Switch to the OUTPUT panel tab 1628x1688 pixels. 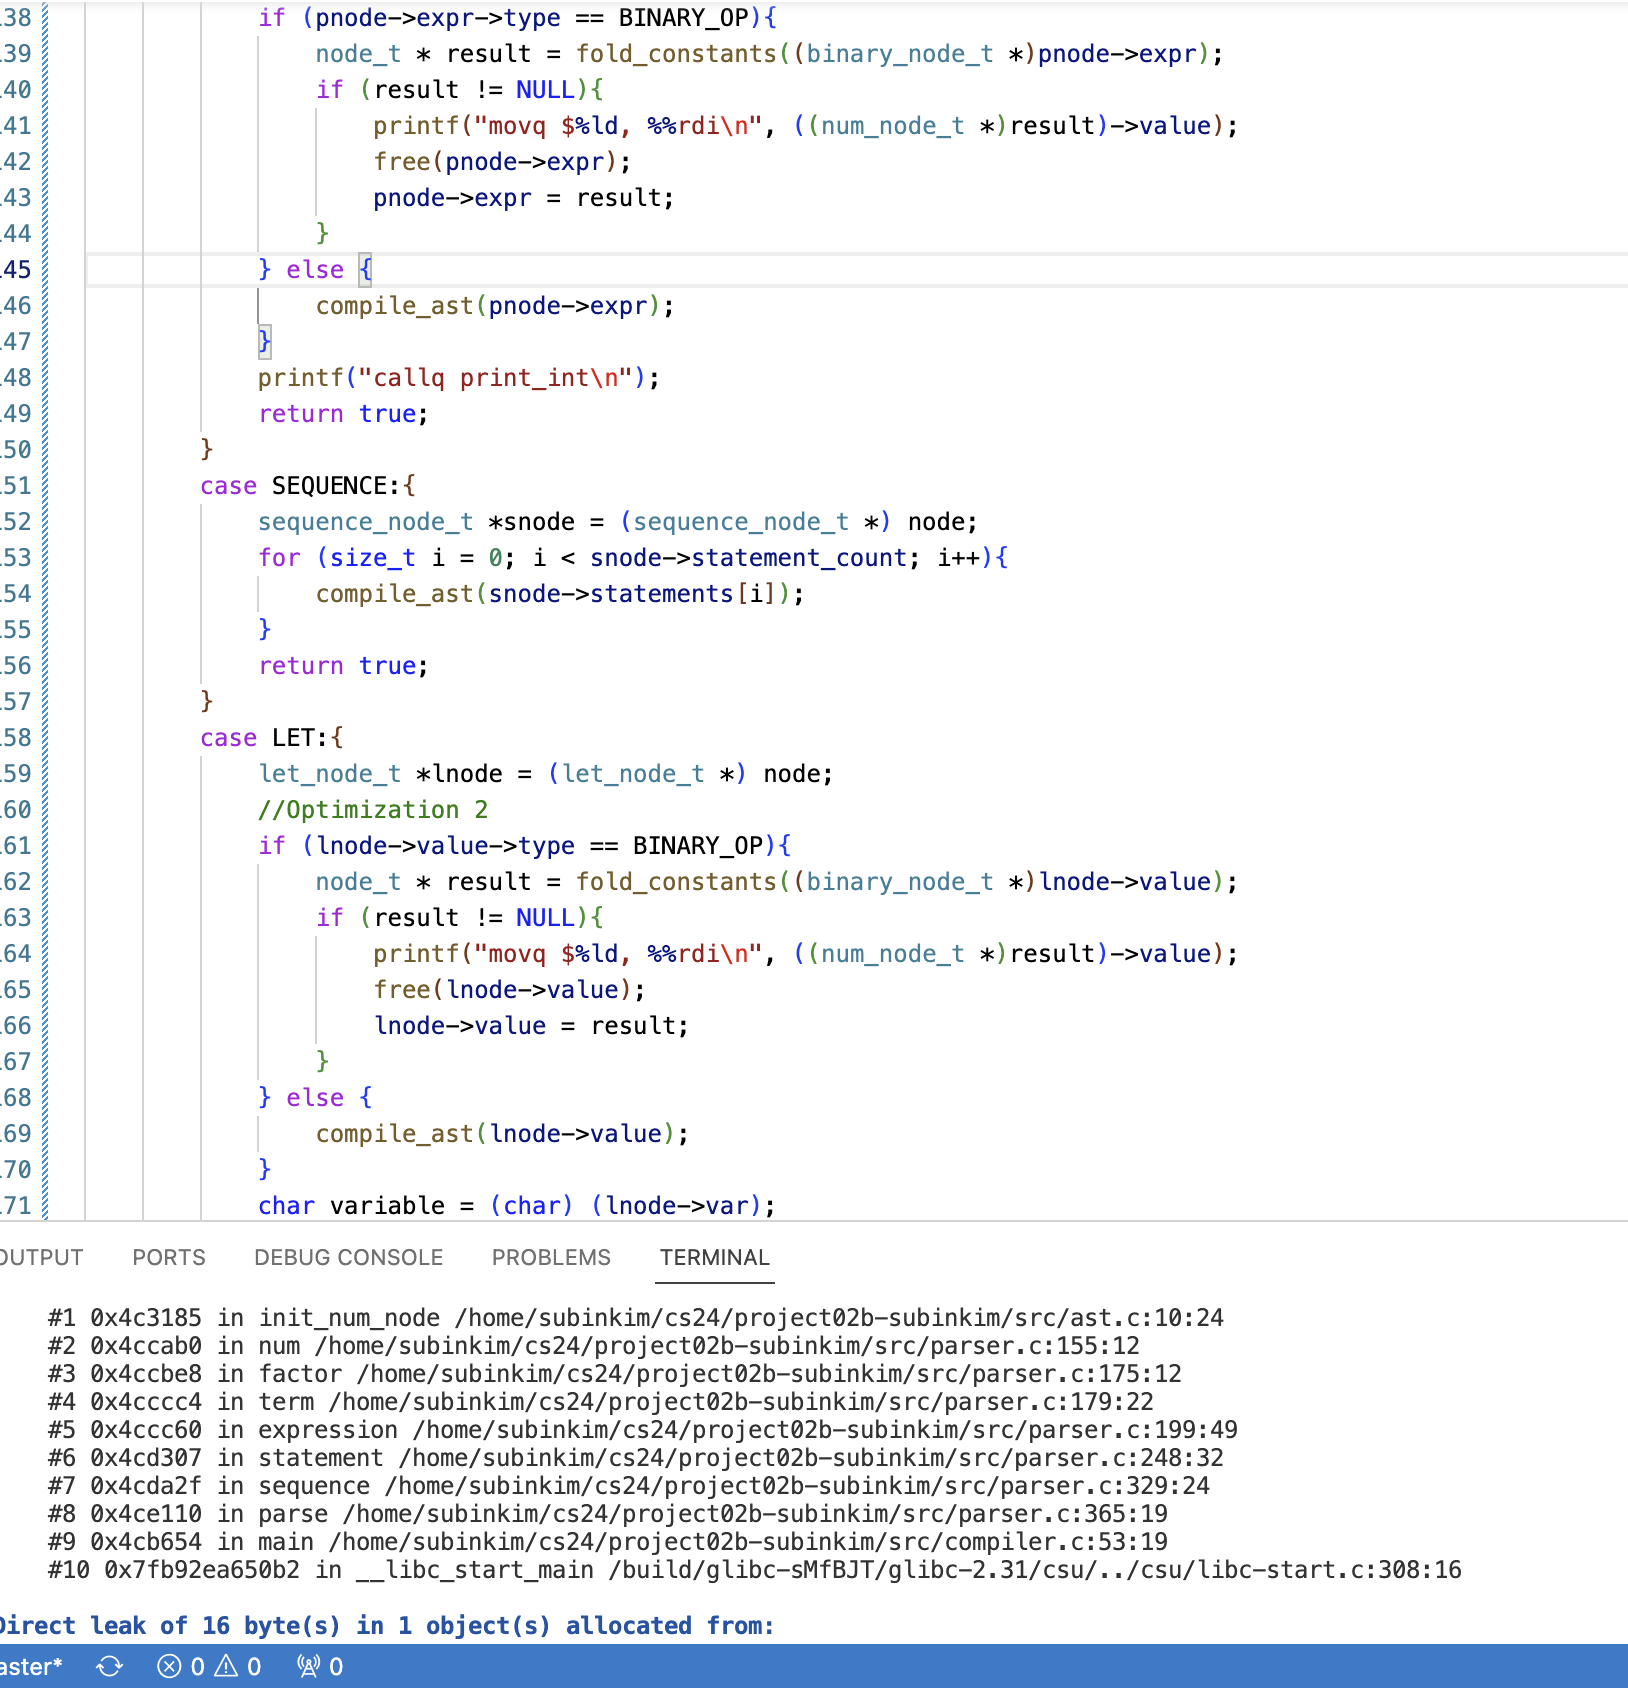[x=40, y=1257]
